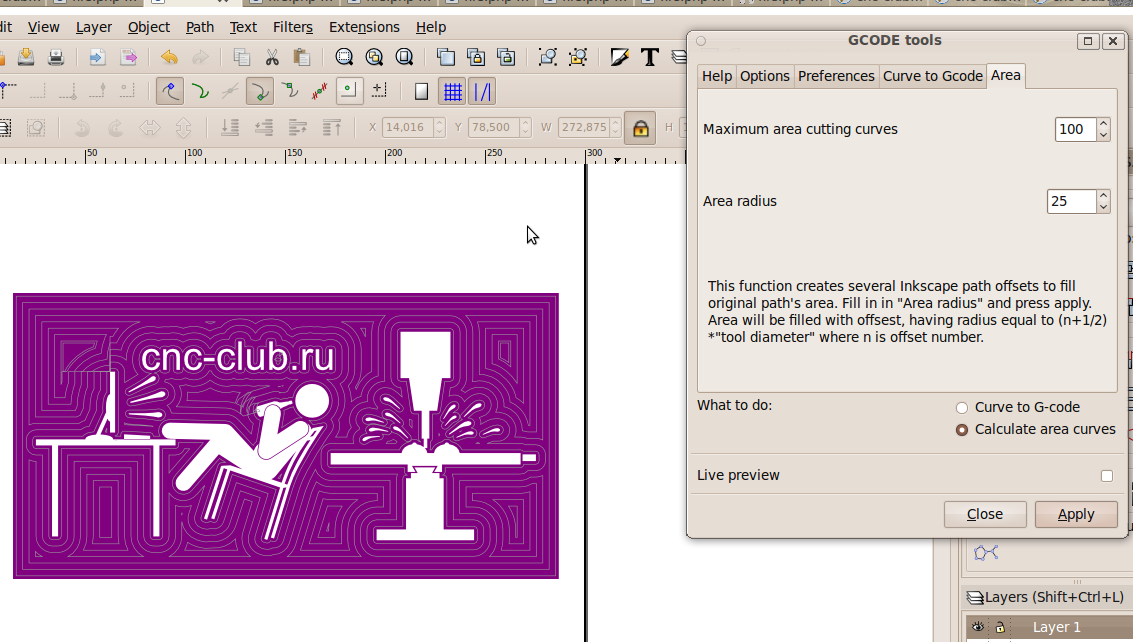Enable the Live preview checkbox
The height and width of the screenshot is (642, 1133).
tap(1107, 476)
